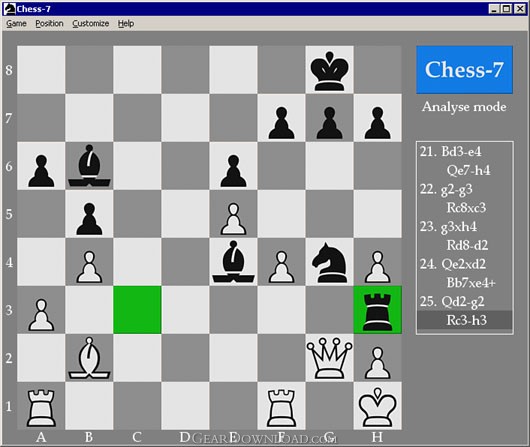Screen dimensions: 530x447
Task: Maximize the Chess-7 window
Action: tap(507, 9)
